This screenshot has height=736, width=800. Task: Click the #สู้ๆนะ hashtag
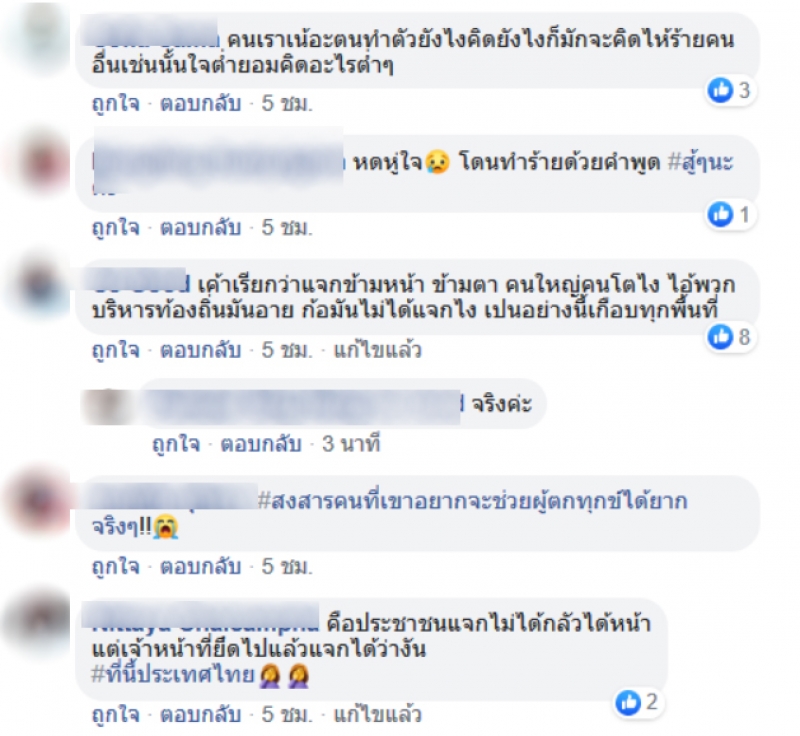(x=701, y=162)
